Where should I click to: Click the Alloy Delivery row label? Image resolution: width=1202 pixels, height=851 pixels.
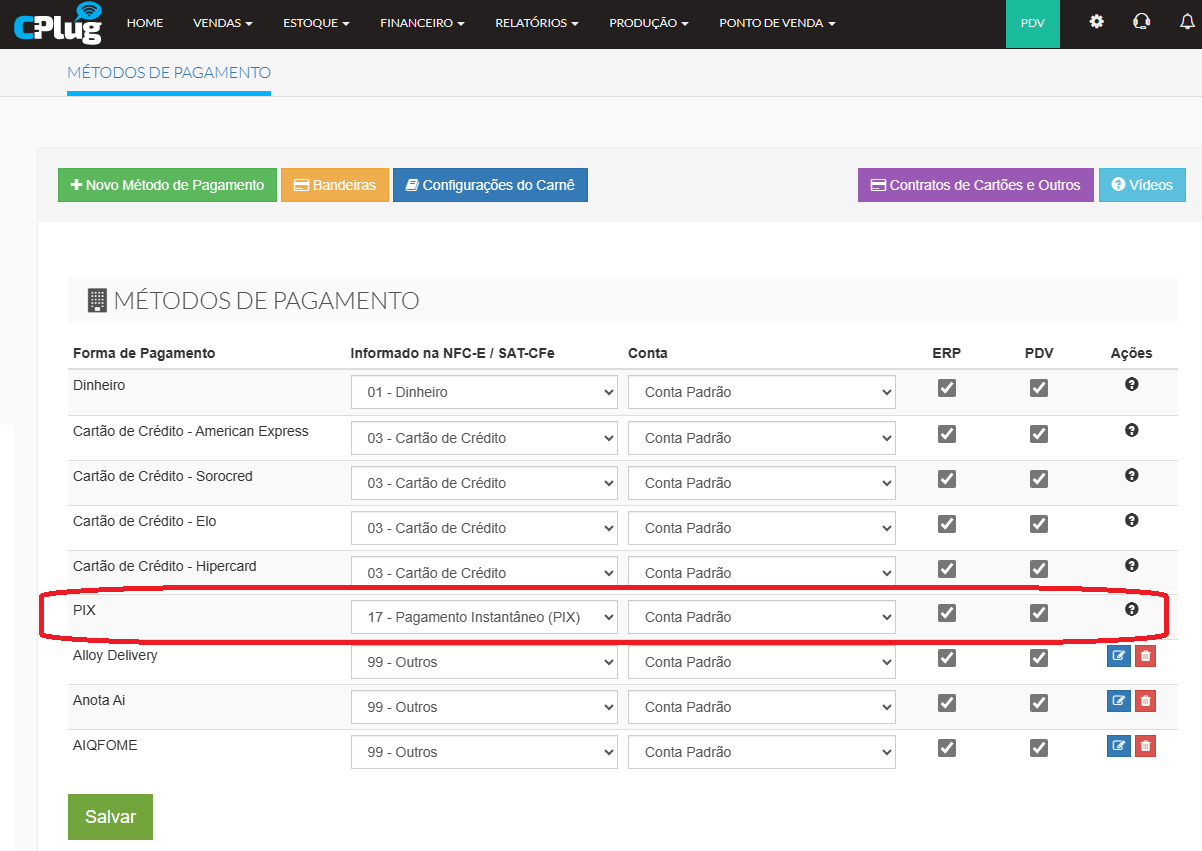[115, 655]
